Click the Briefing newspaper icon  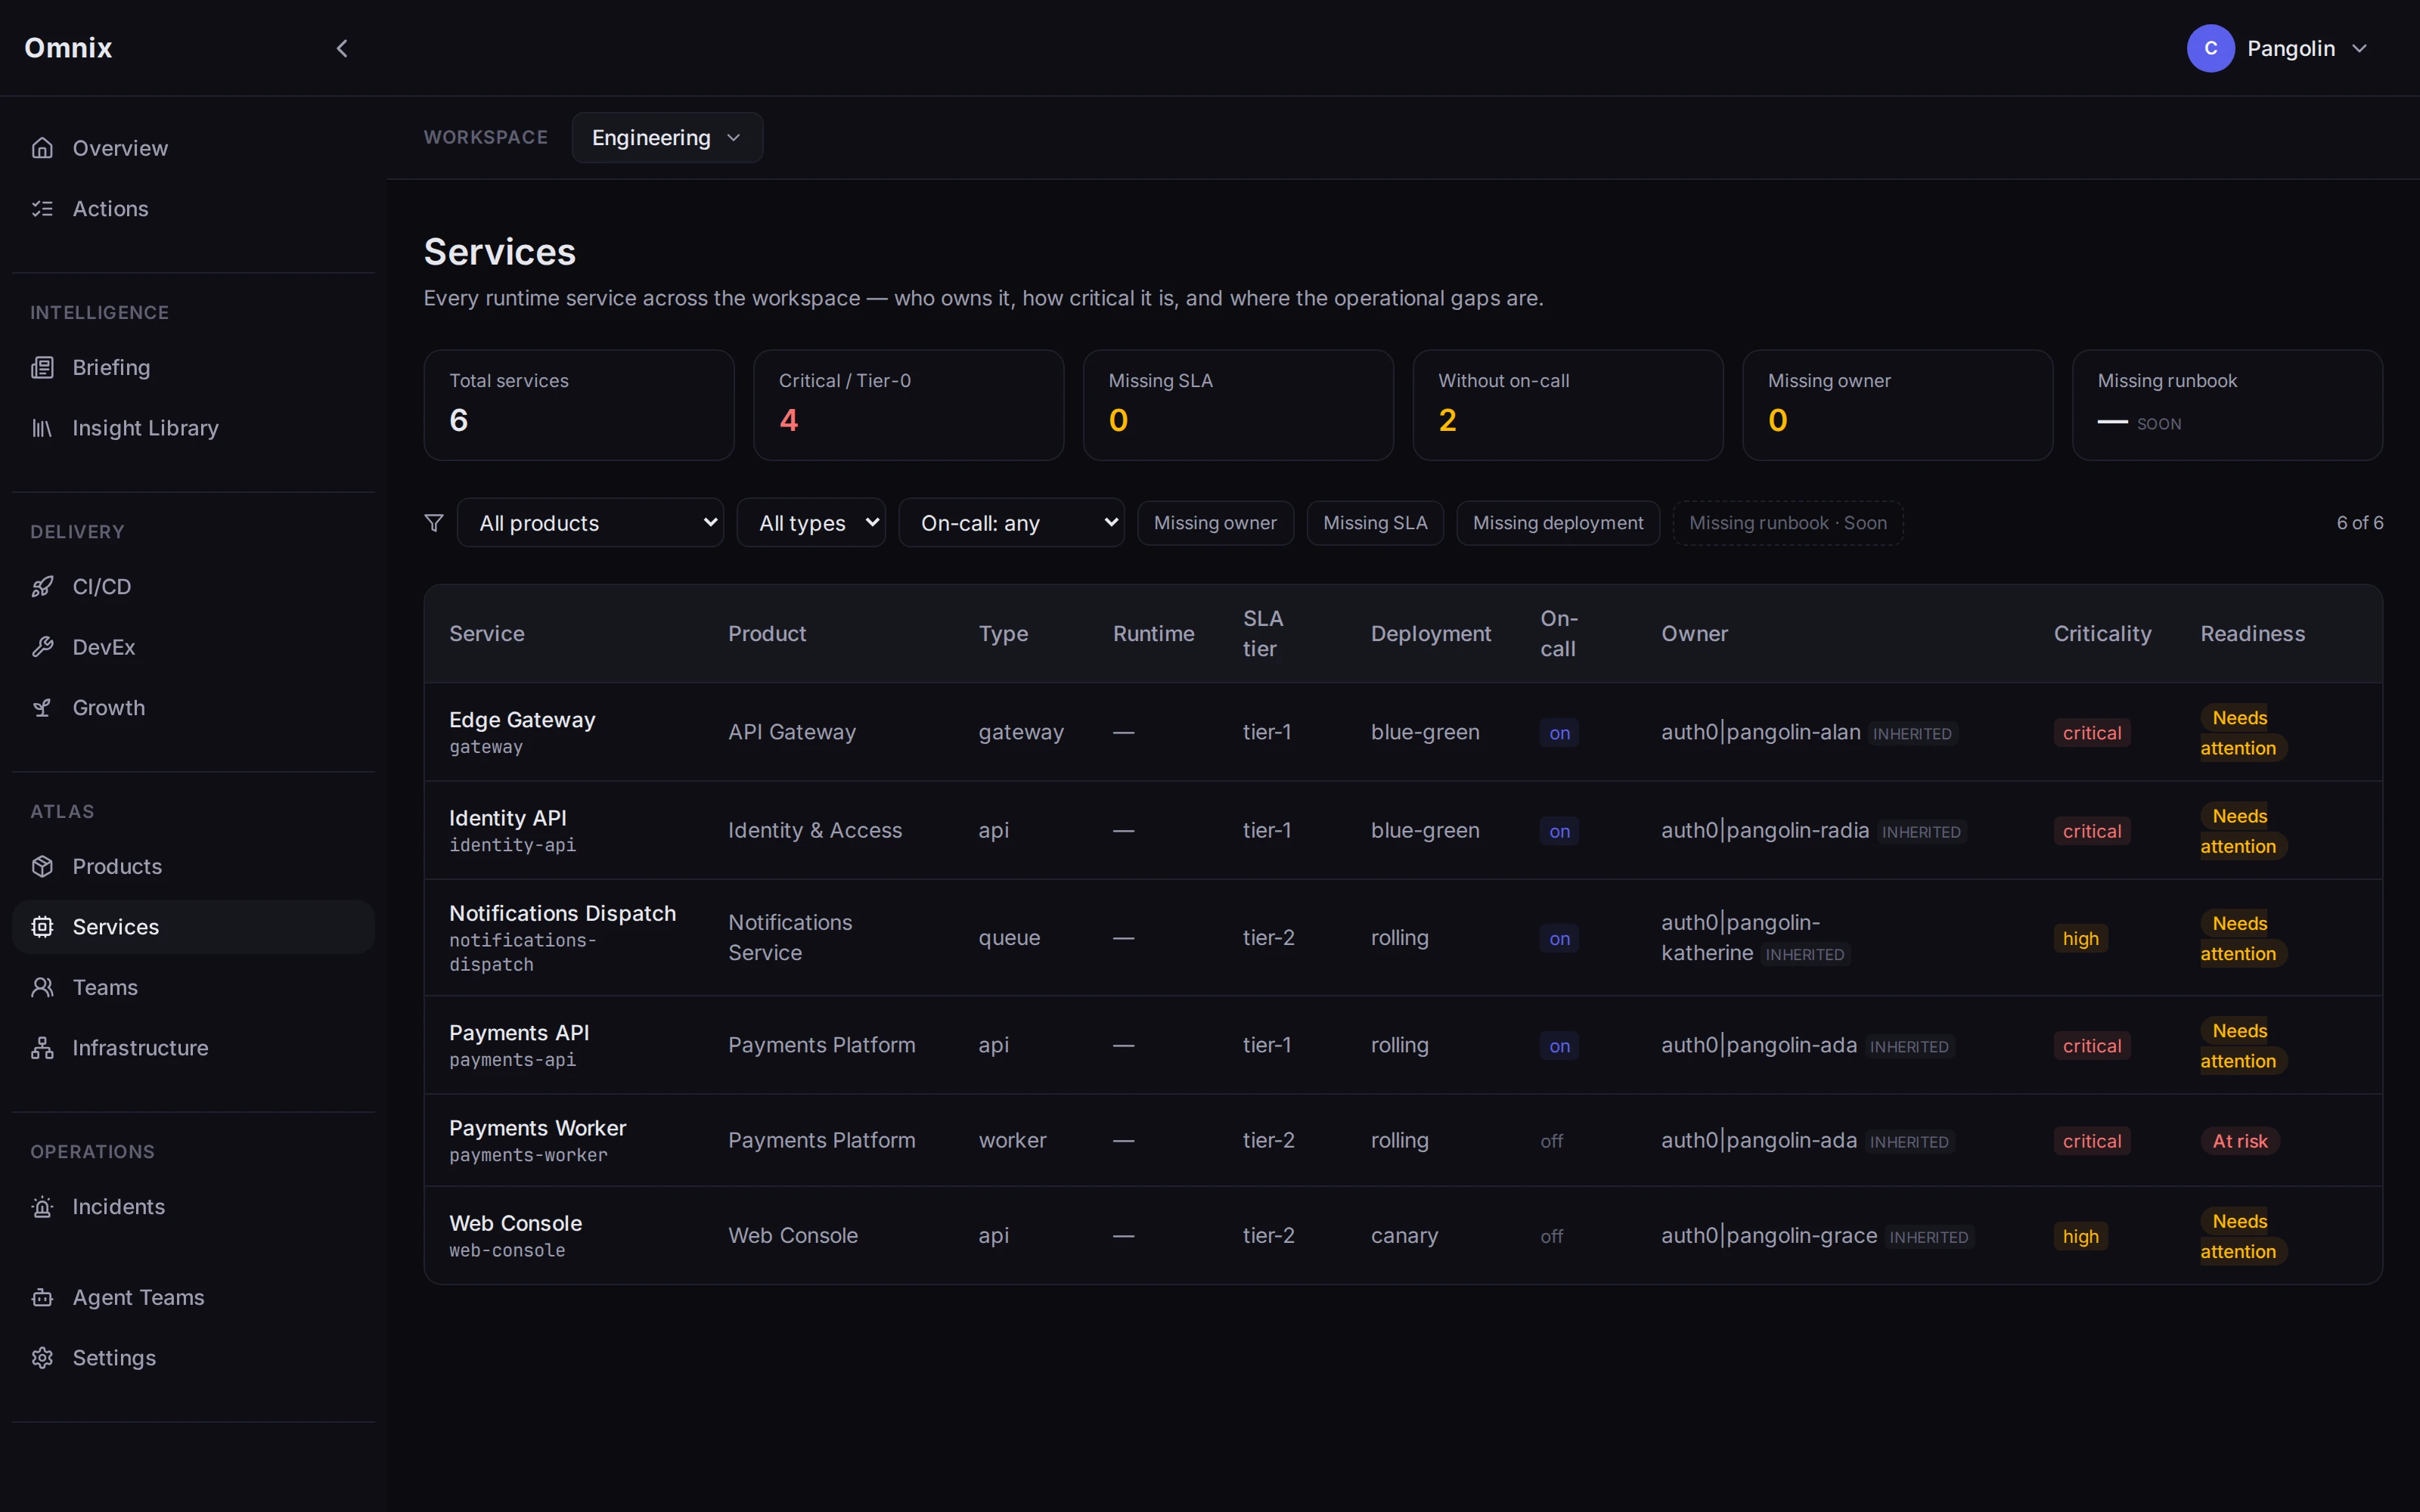(42, 368)
